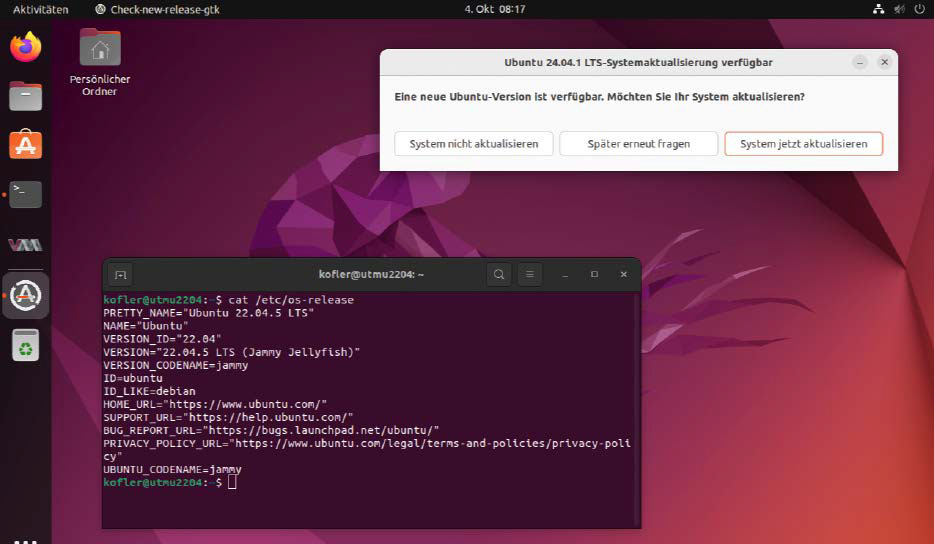Launch the Files manager from dock
Image resolution: width=934 pixels, height=544 pixels.
point(26,96)
